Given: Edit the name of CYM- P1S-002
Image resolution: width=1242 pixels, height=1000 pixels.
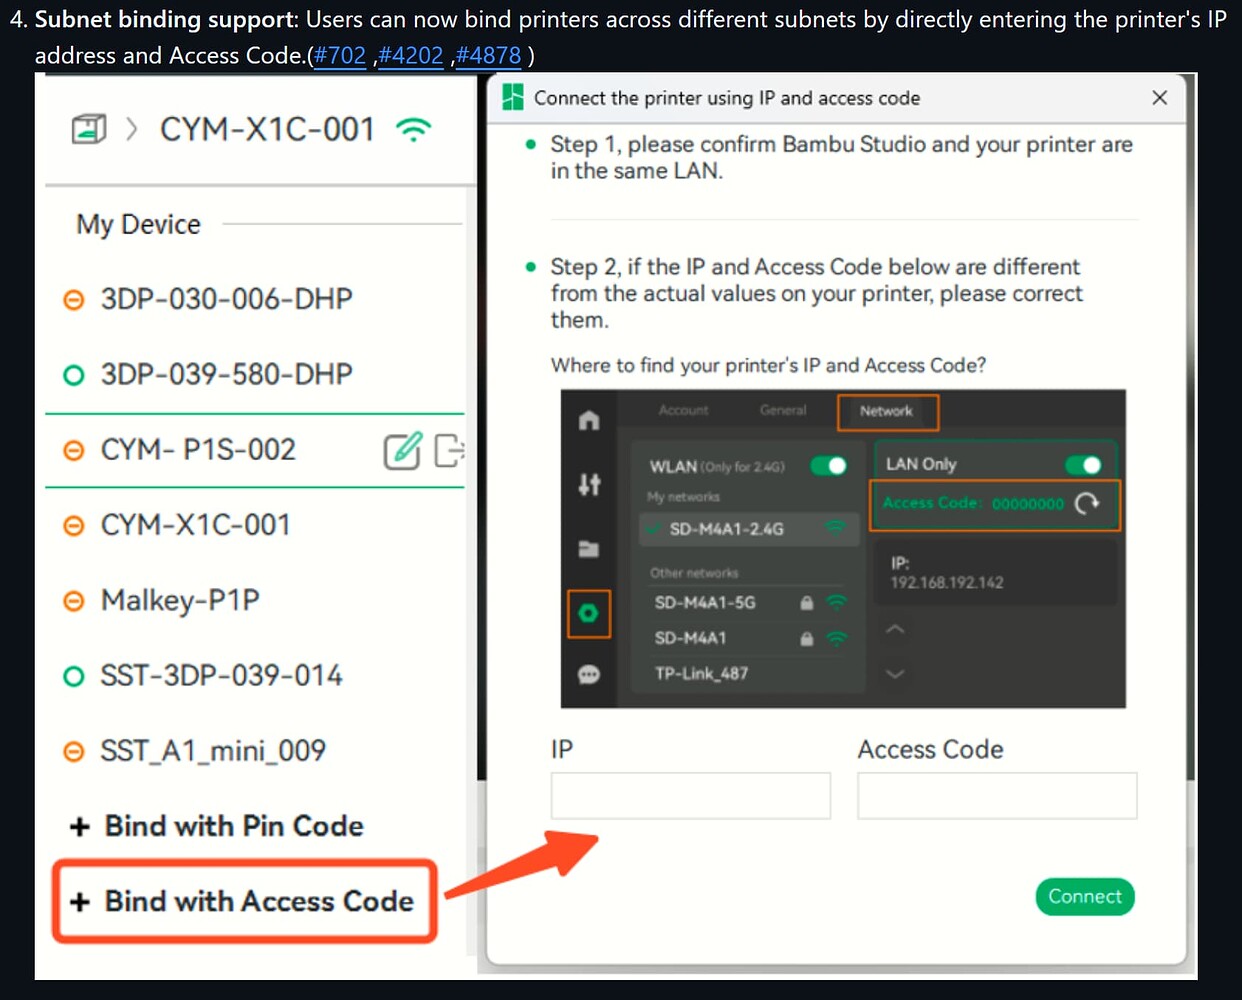Looking at the screenshot, I should [x=403, y=451].
